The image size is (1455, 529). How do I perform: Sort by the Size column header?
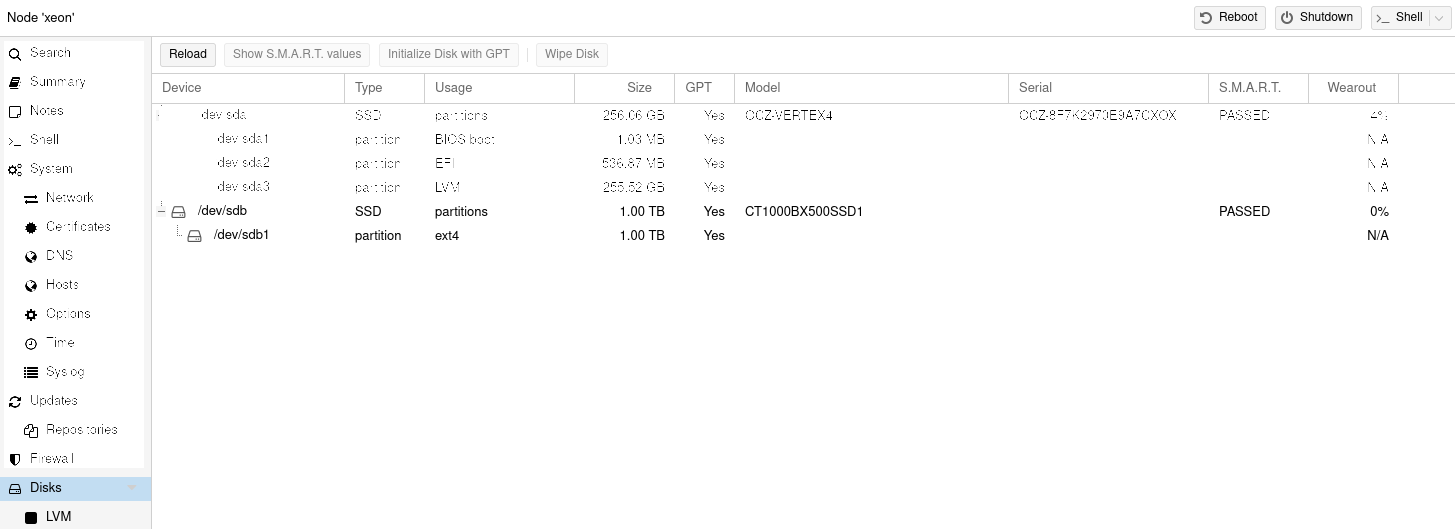coord(625,88)
